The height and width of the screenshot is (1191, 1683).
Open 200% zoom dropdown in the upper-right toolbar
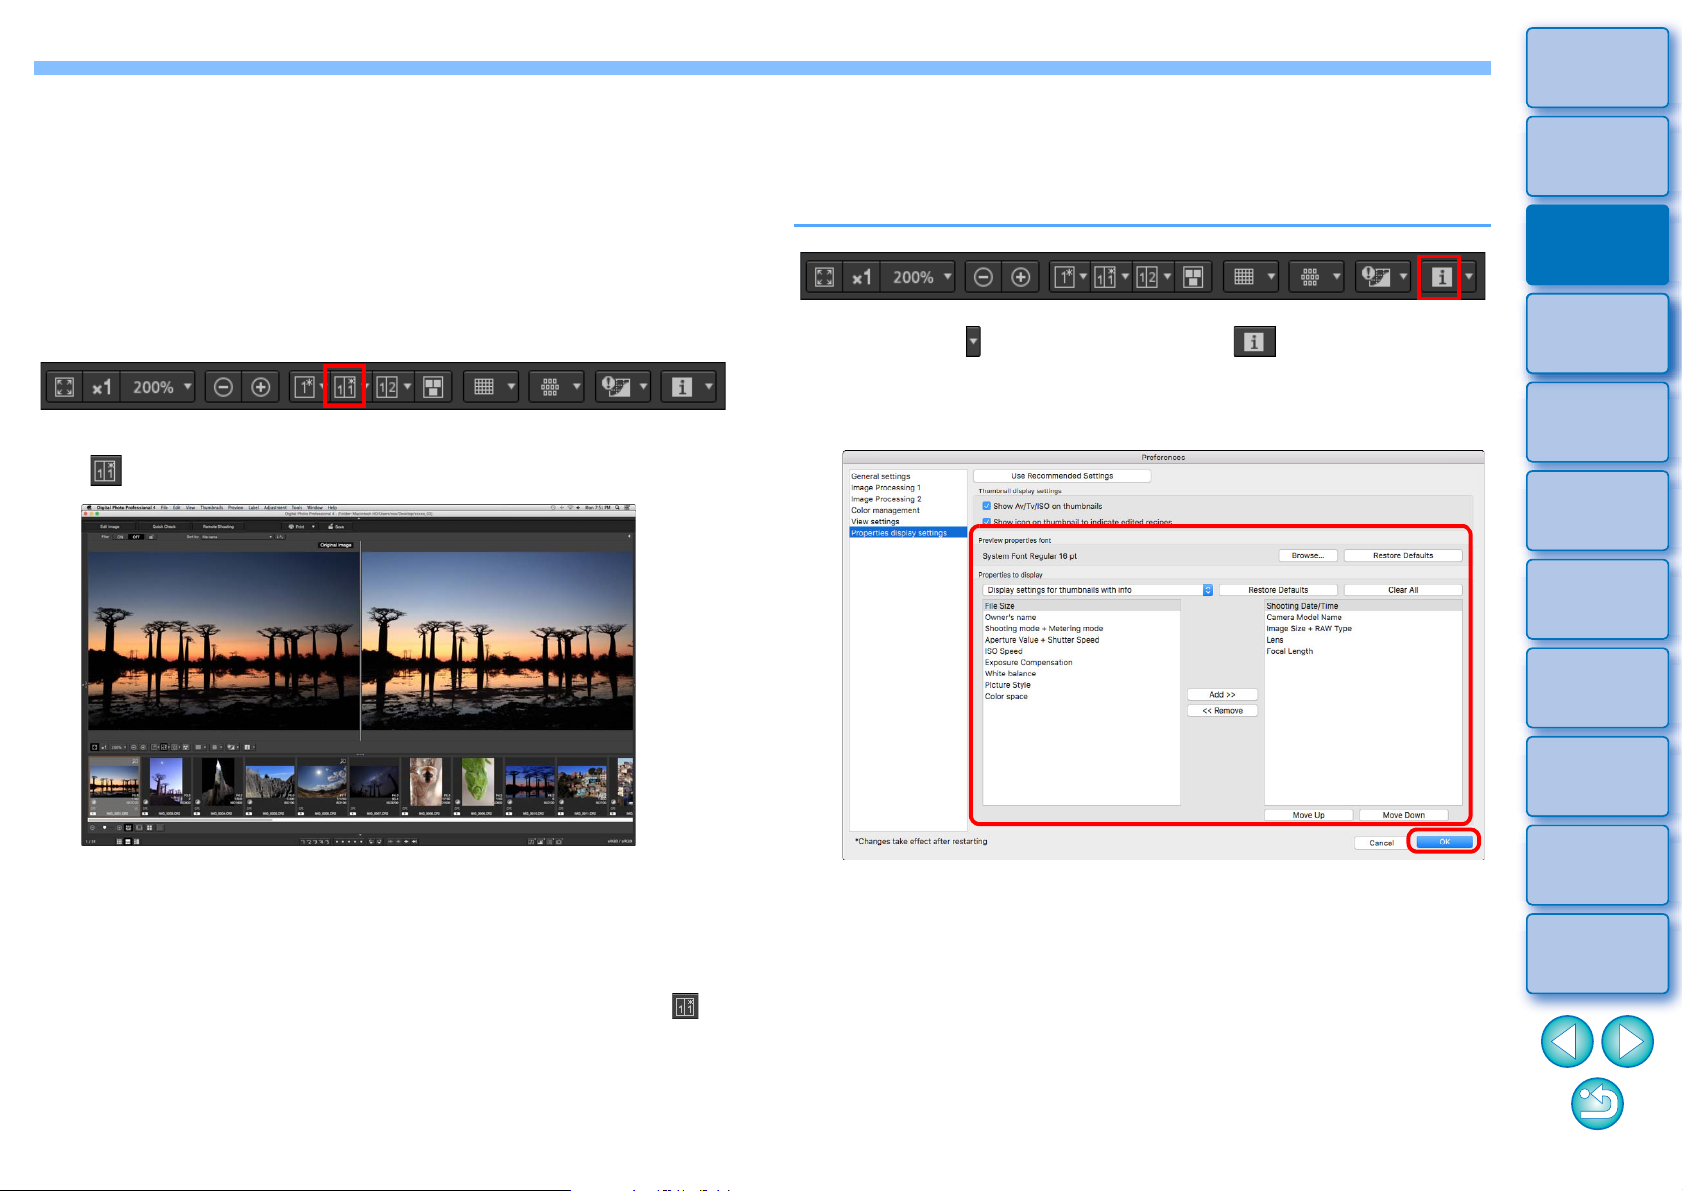(x=920, y=277)
